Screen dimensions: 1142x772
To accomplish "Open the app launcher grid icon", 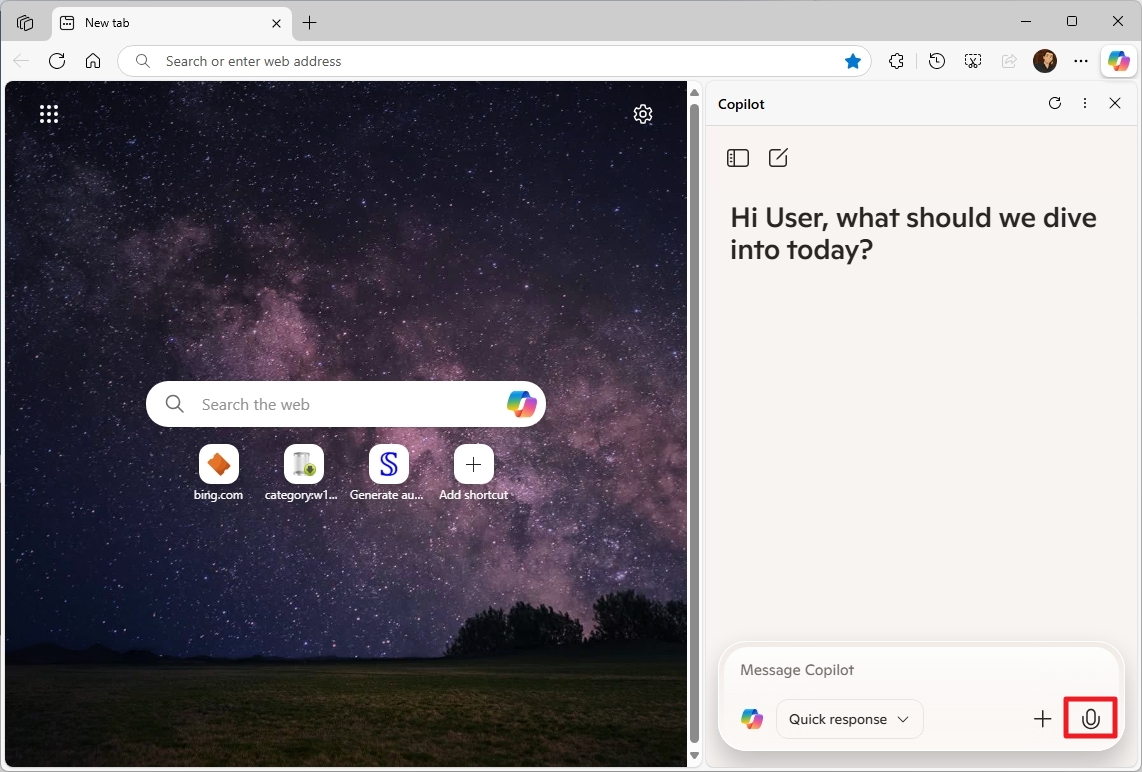I will [48, 114].
